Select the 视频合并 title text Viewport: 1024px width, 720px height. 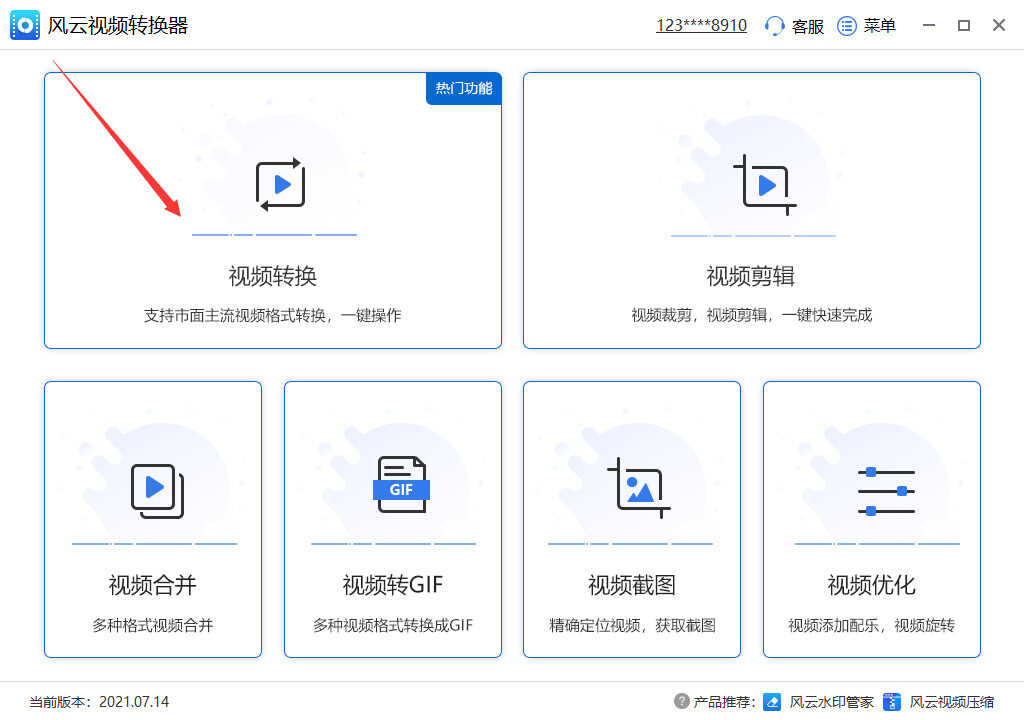coord(152,585)
